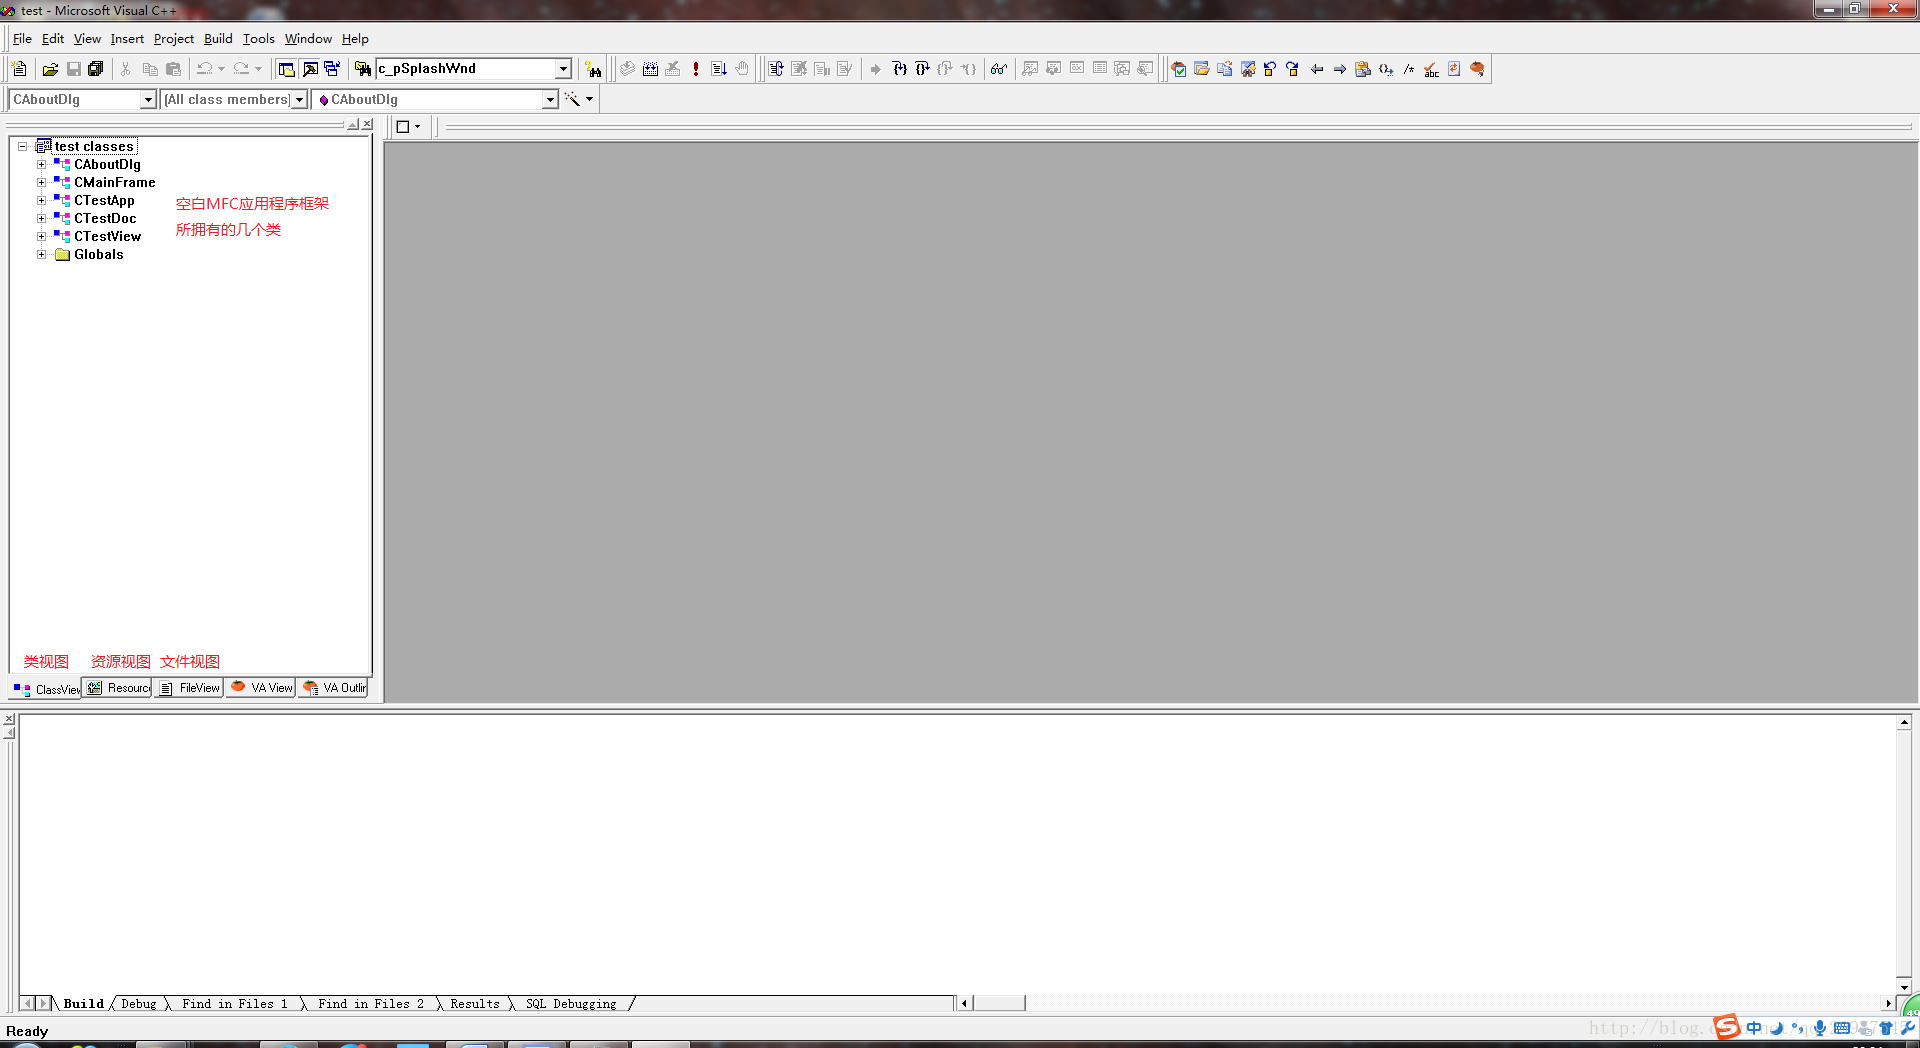The width and height of the screenshot is (1920, 1048).
Task: Click the Step Over braces icon
Action: pos(922,69)
